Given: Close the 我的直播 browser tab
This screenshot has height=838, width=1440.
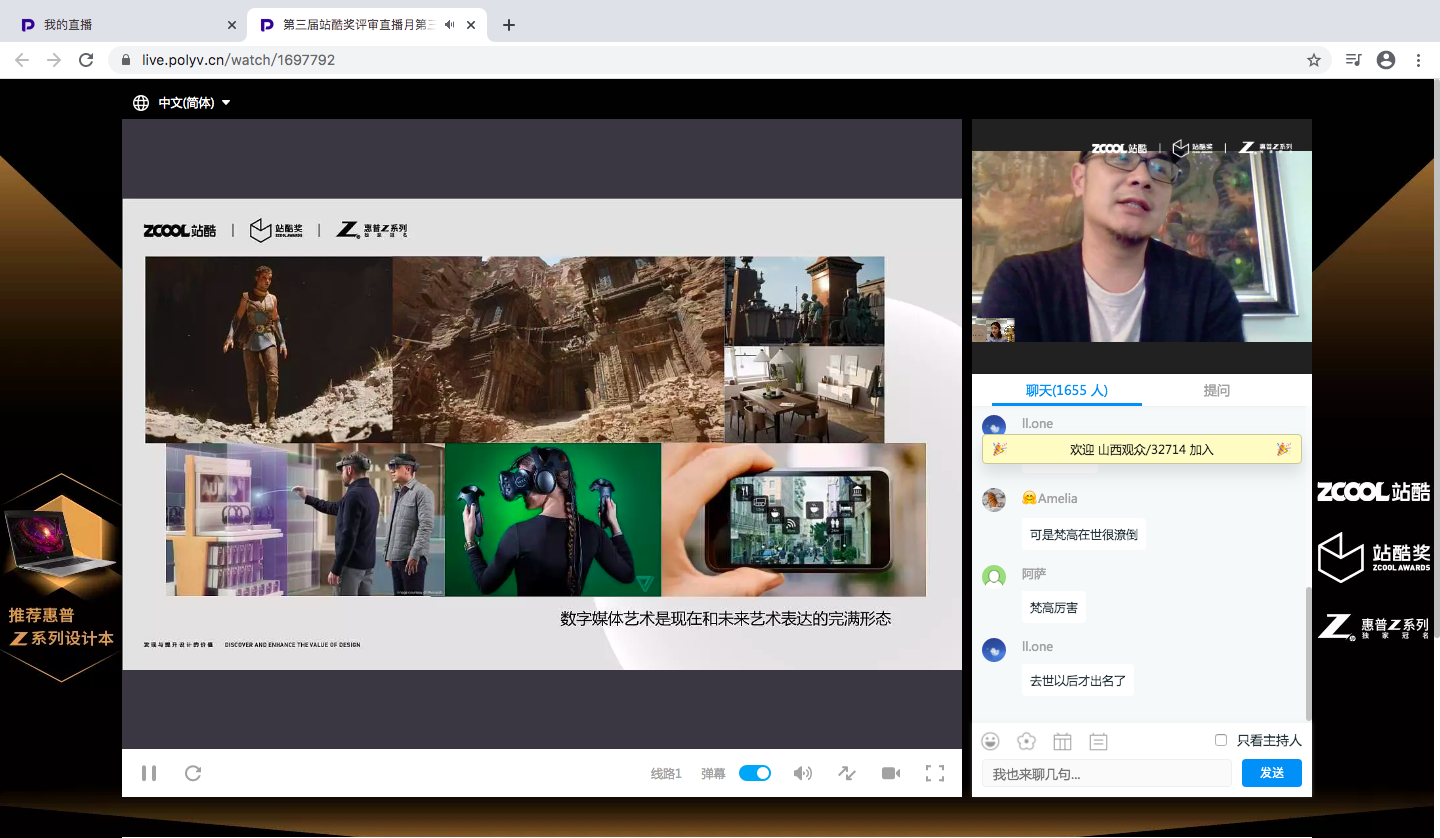Looking at the screenshot, I should tap(232, 25).
